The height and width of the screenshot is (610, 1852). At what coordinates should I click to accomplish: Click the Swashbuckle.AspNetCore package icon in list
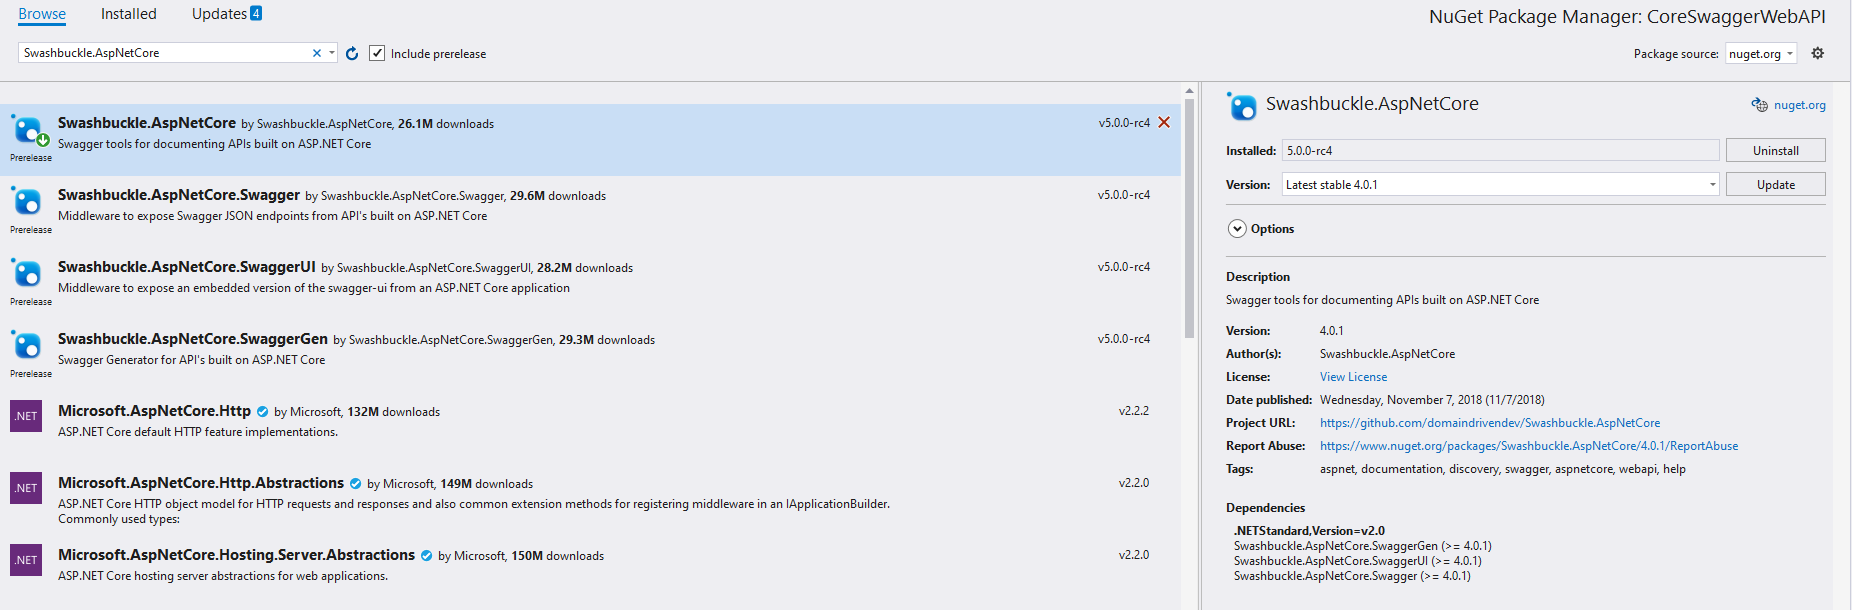(x=29, y=130)
